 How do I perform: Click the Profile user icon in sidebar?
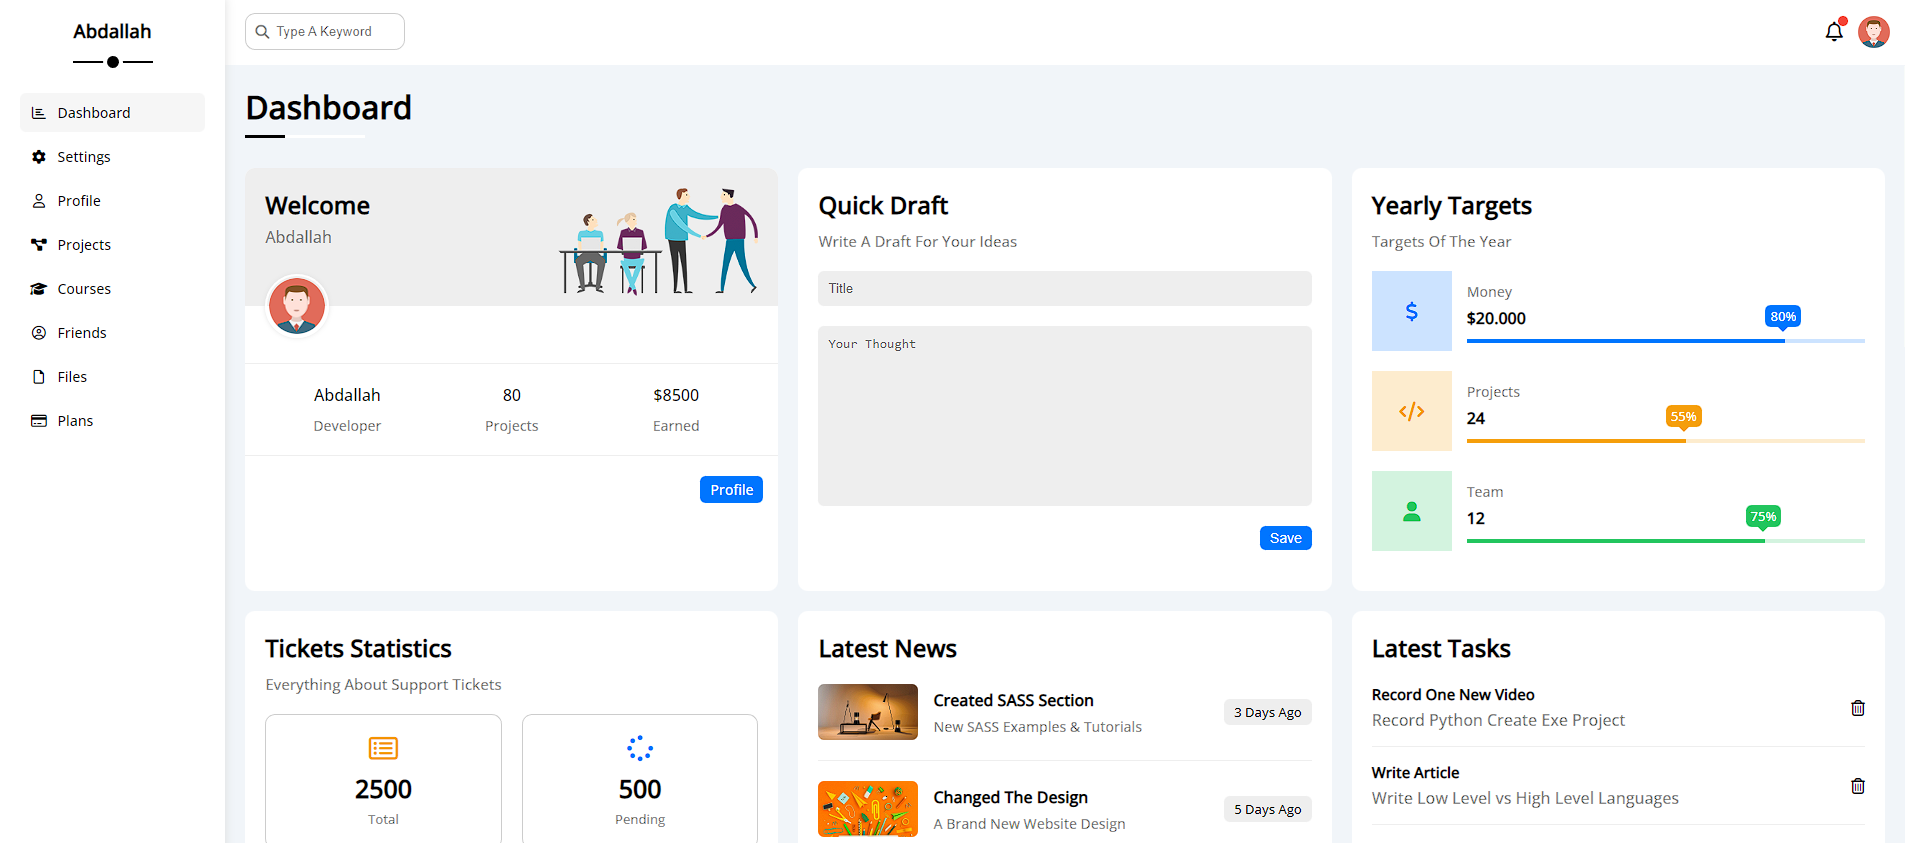click(x=39, y=201)
